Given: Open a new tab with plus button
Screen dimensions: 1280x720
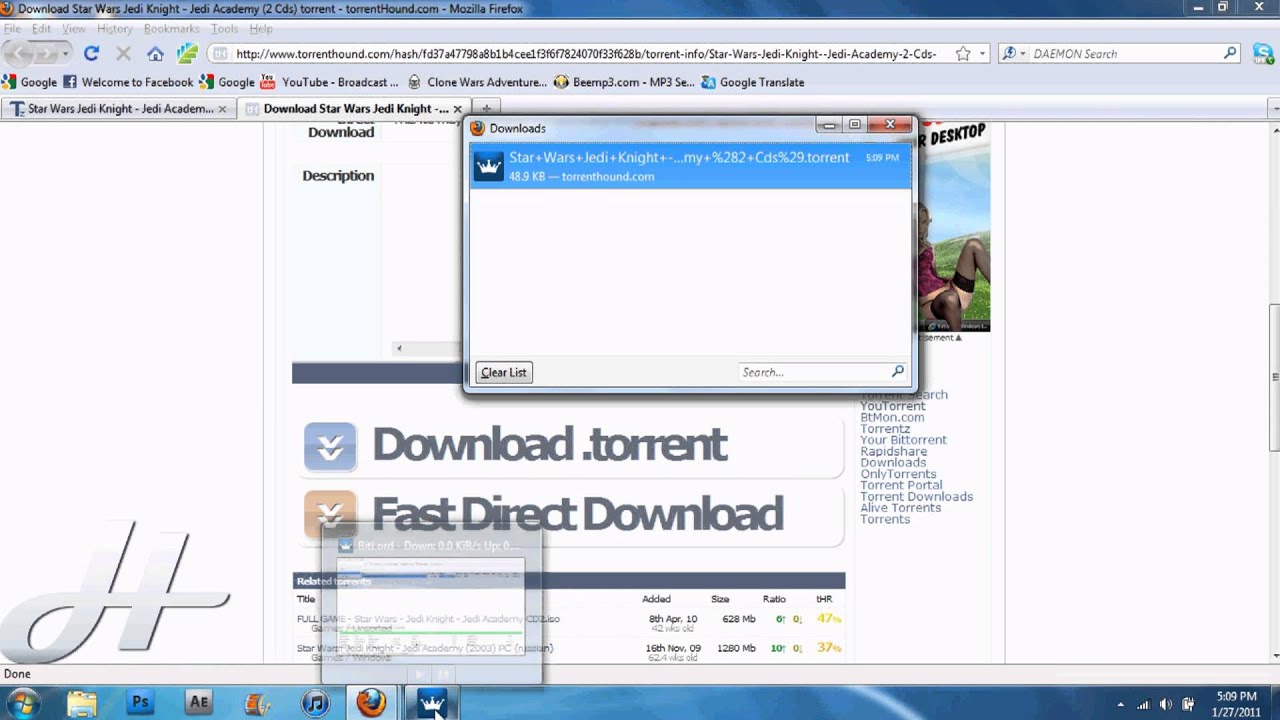Looking at the screenshot, I should click(x=487, y=108).
